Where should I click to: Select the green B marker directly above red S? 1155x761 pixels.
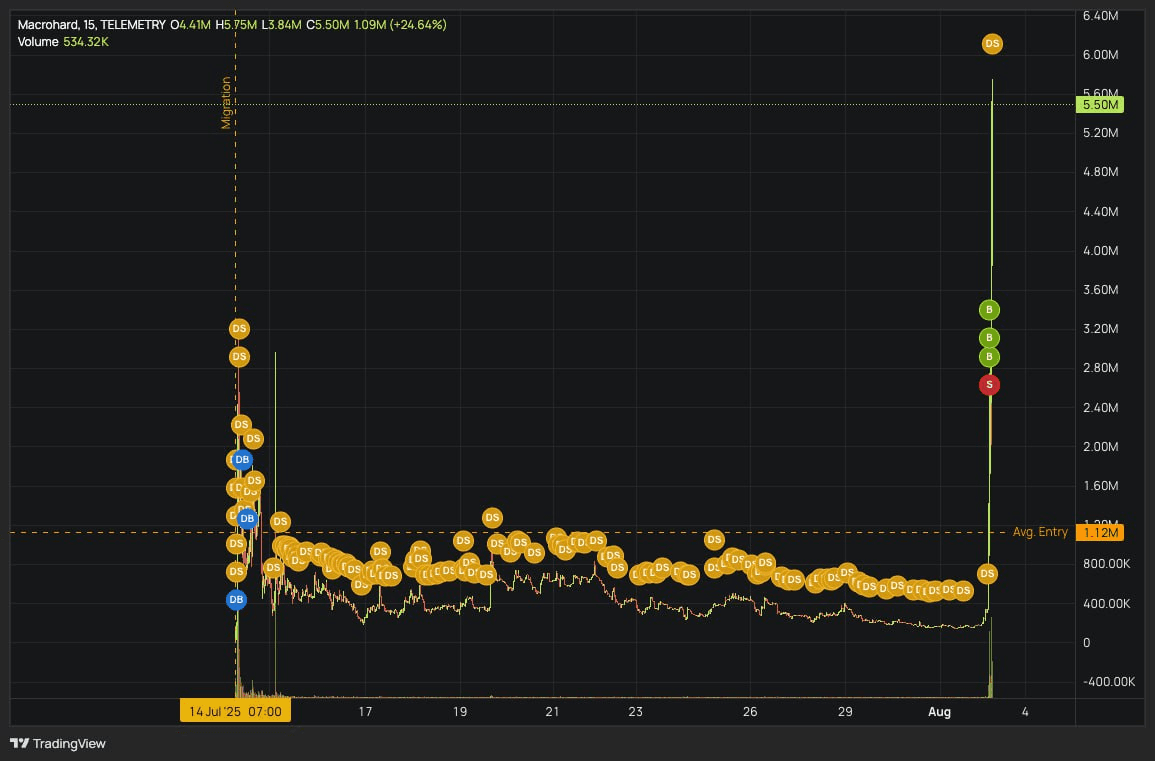point(989,357)
